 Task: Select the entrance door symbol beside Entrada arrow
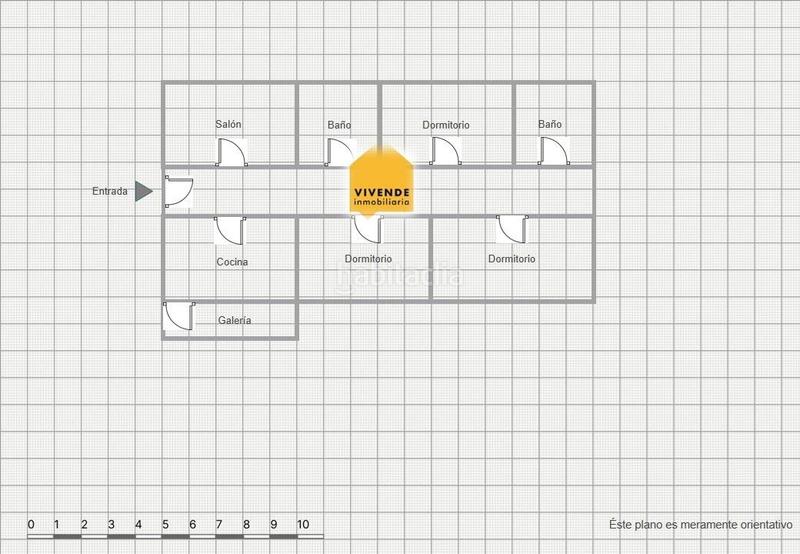(178, 191)
